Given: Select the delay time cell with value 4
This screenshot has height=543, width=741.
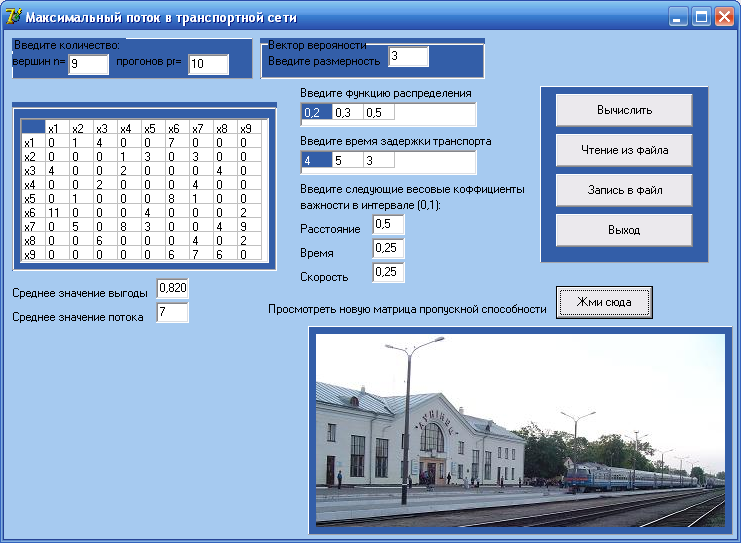Looking at the screenshot, I should (x=316, y=160).
